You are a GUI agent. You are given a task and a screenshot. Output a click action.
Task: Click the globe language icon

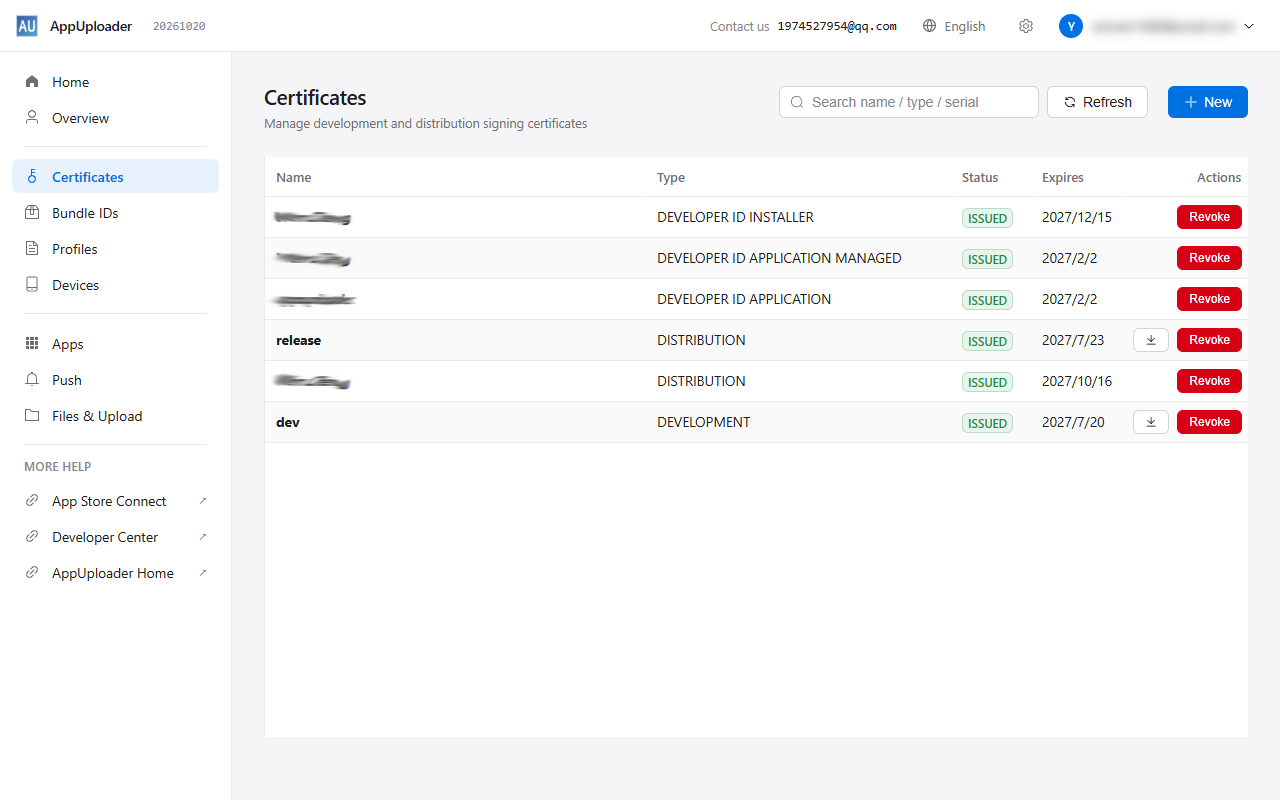pos(930,26)
